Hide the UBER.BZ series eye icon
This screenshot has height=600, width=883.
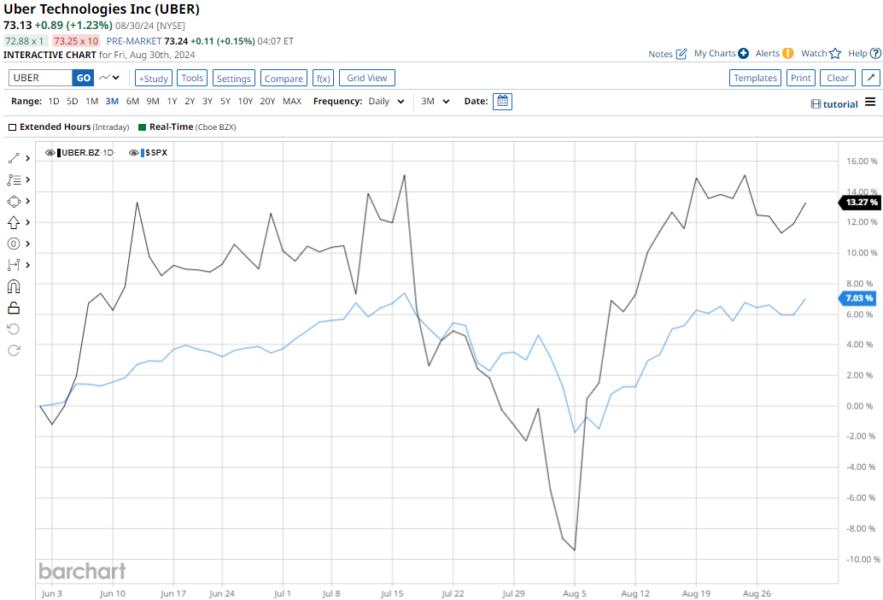click(x=50, y=153)
